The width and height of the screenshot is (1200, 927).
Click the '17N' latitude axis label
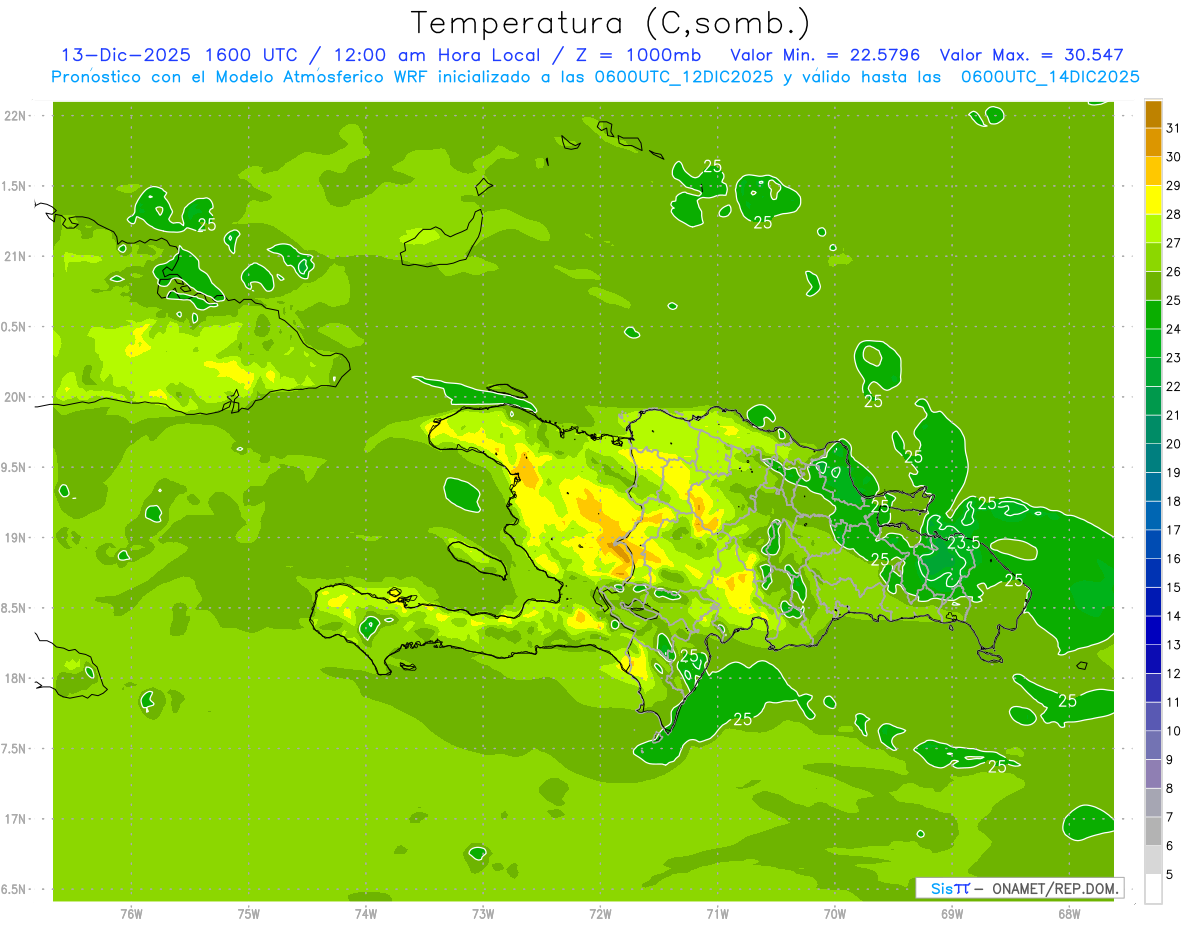[16, 820]
